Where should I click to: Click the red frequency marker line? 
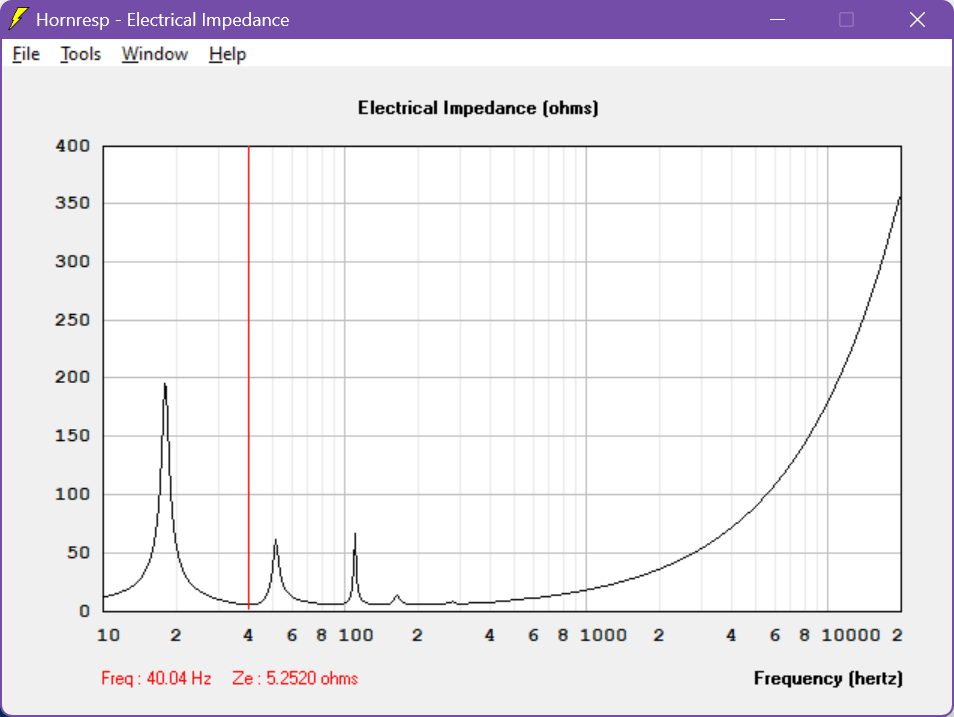(249, 377)
